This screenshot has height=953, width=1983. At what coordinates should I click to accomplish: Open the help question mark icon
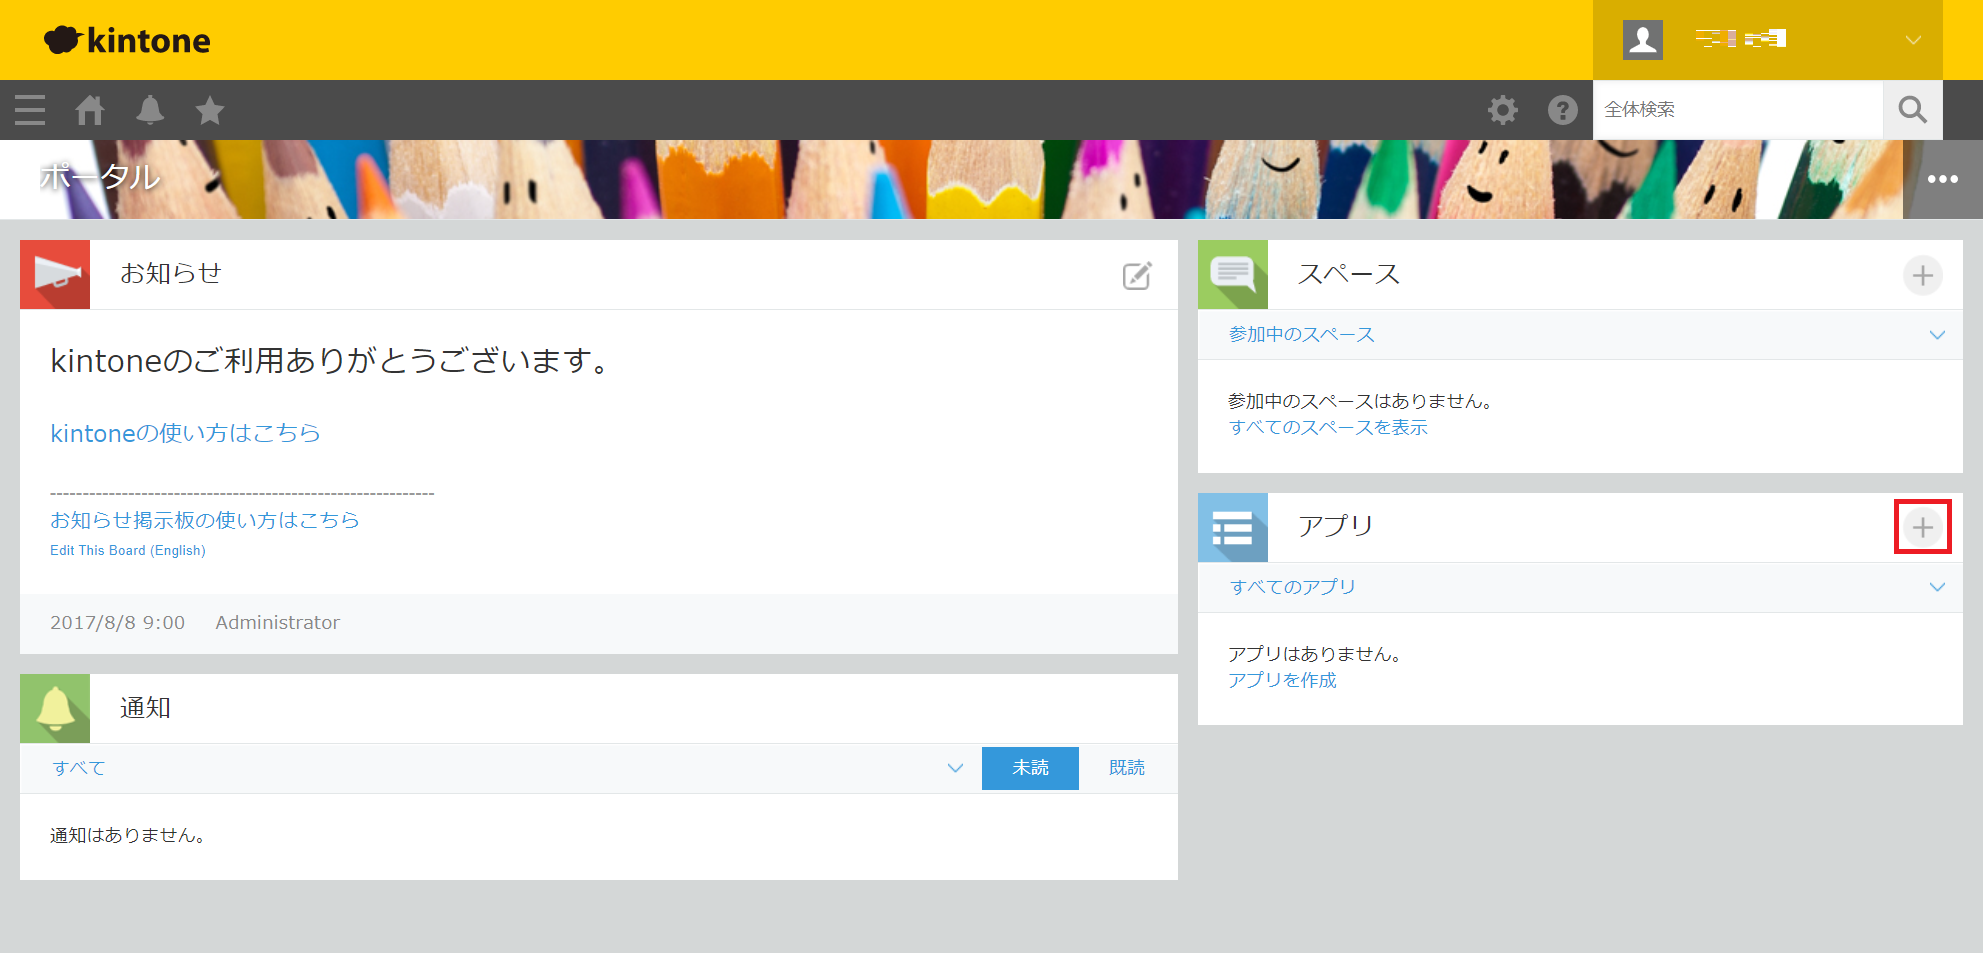pos(1562,110)
